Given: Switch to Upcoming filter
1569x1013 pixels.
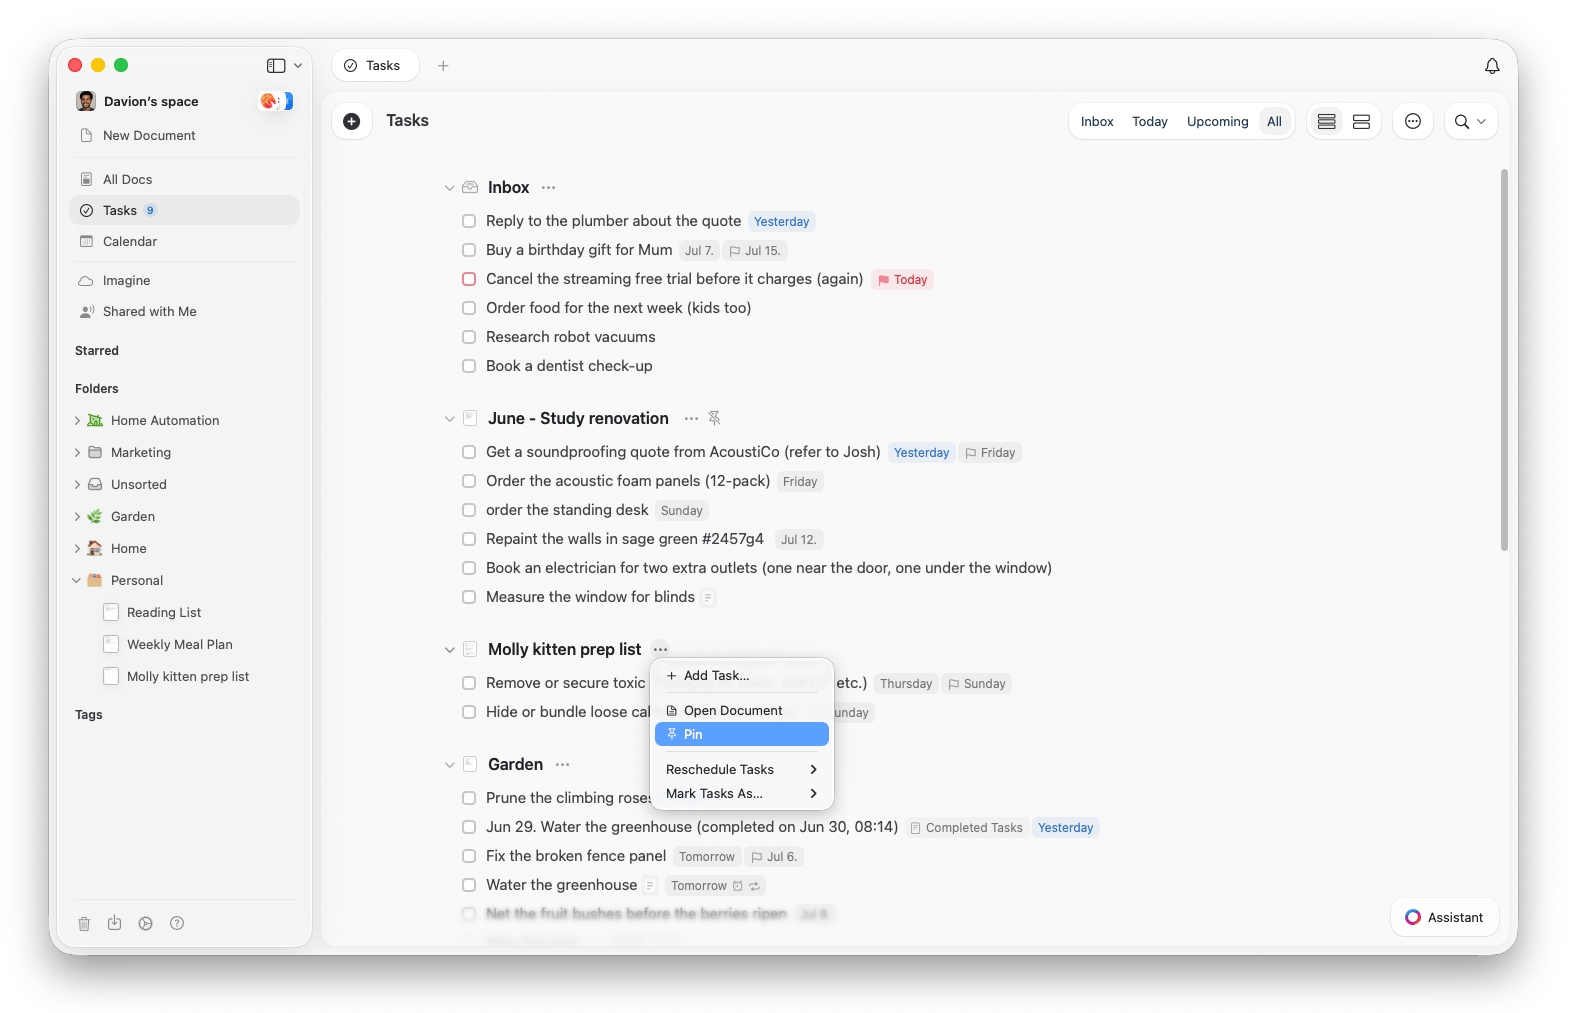Looking at the screenshot, I should 1217,122.
